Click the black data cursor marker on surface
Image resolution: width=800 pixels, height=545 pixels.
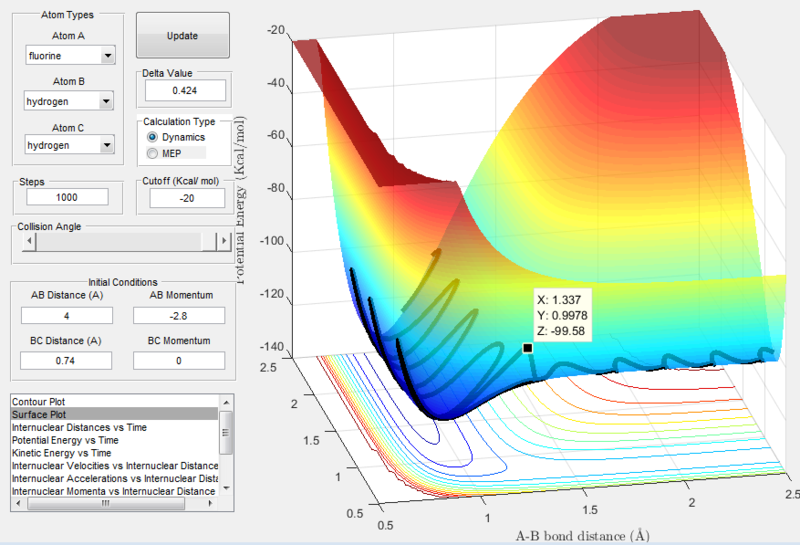click(x=528, y=348)
